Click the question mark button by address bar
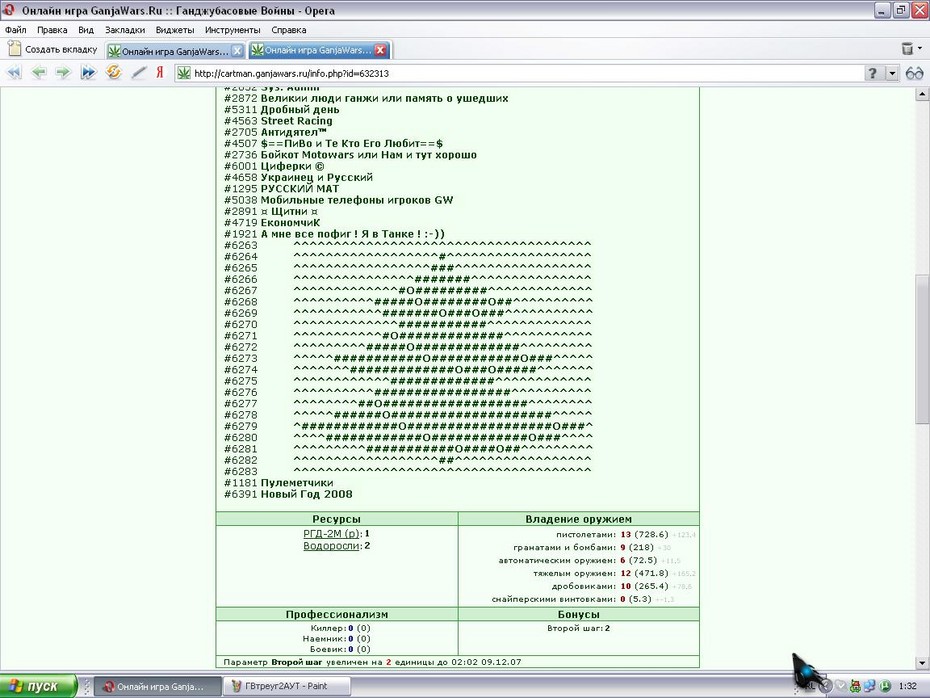930x698 pixels. tap(872, 73)
